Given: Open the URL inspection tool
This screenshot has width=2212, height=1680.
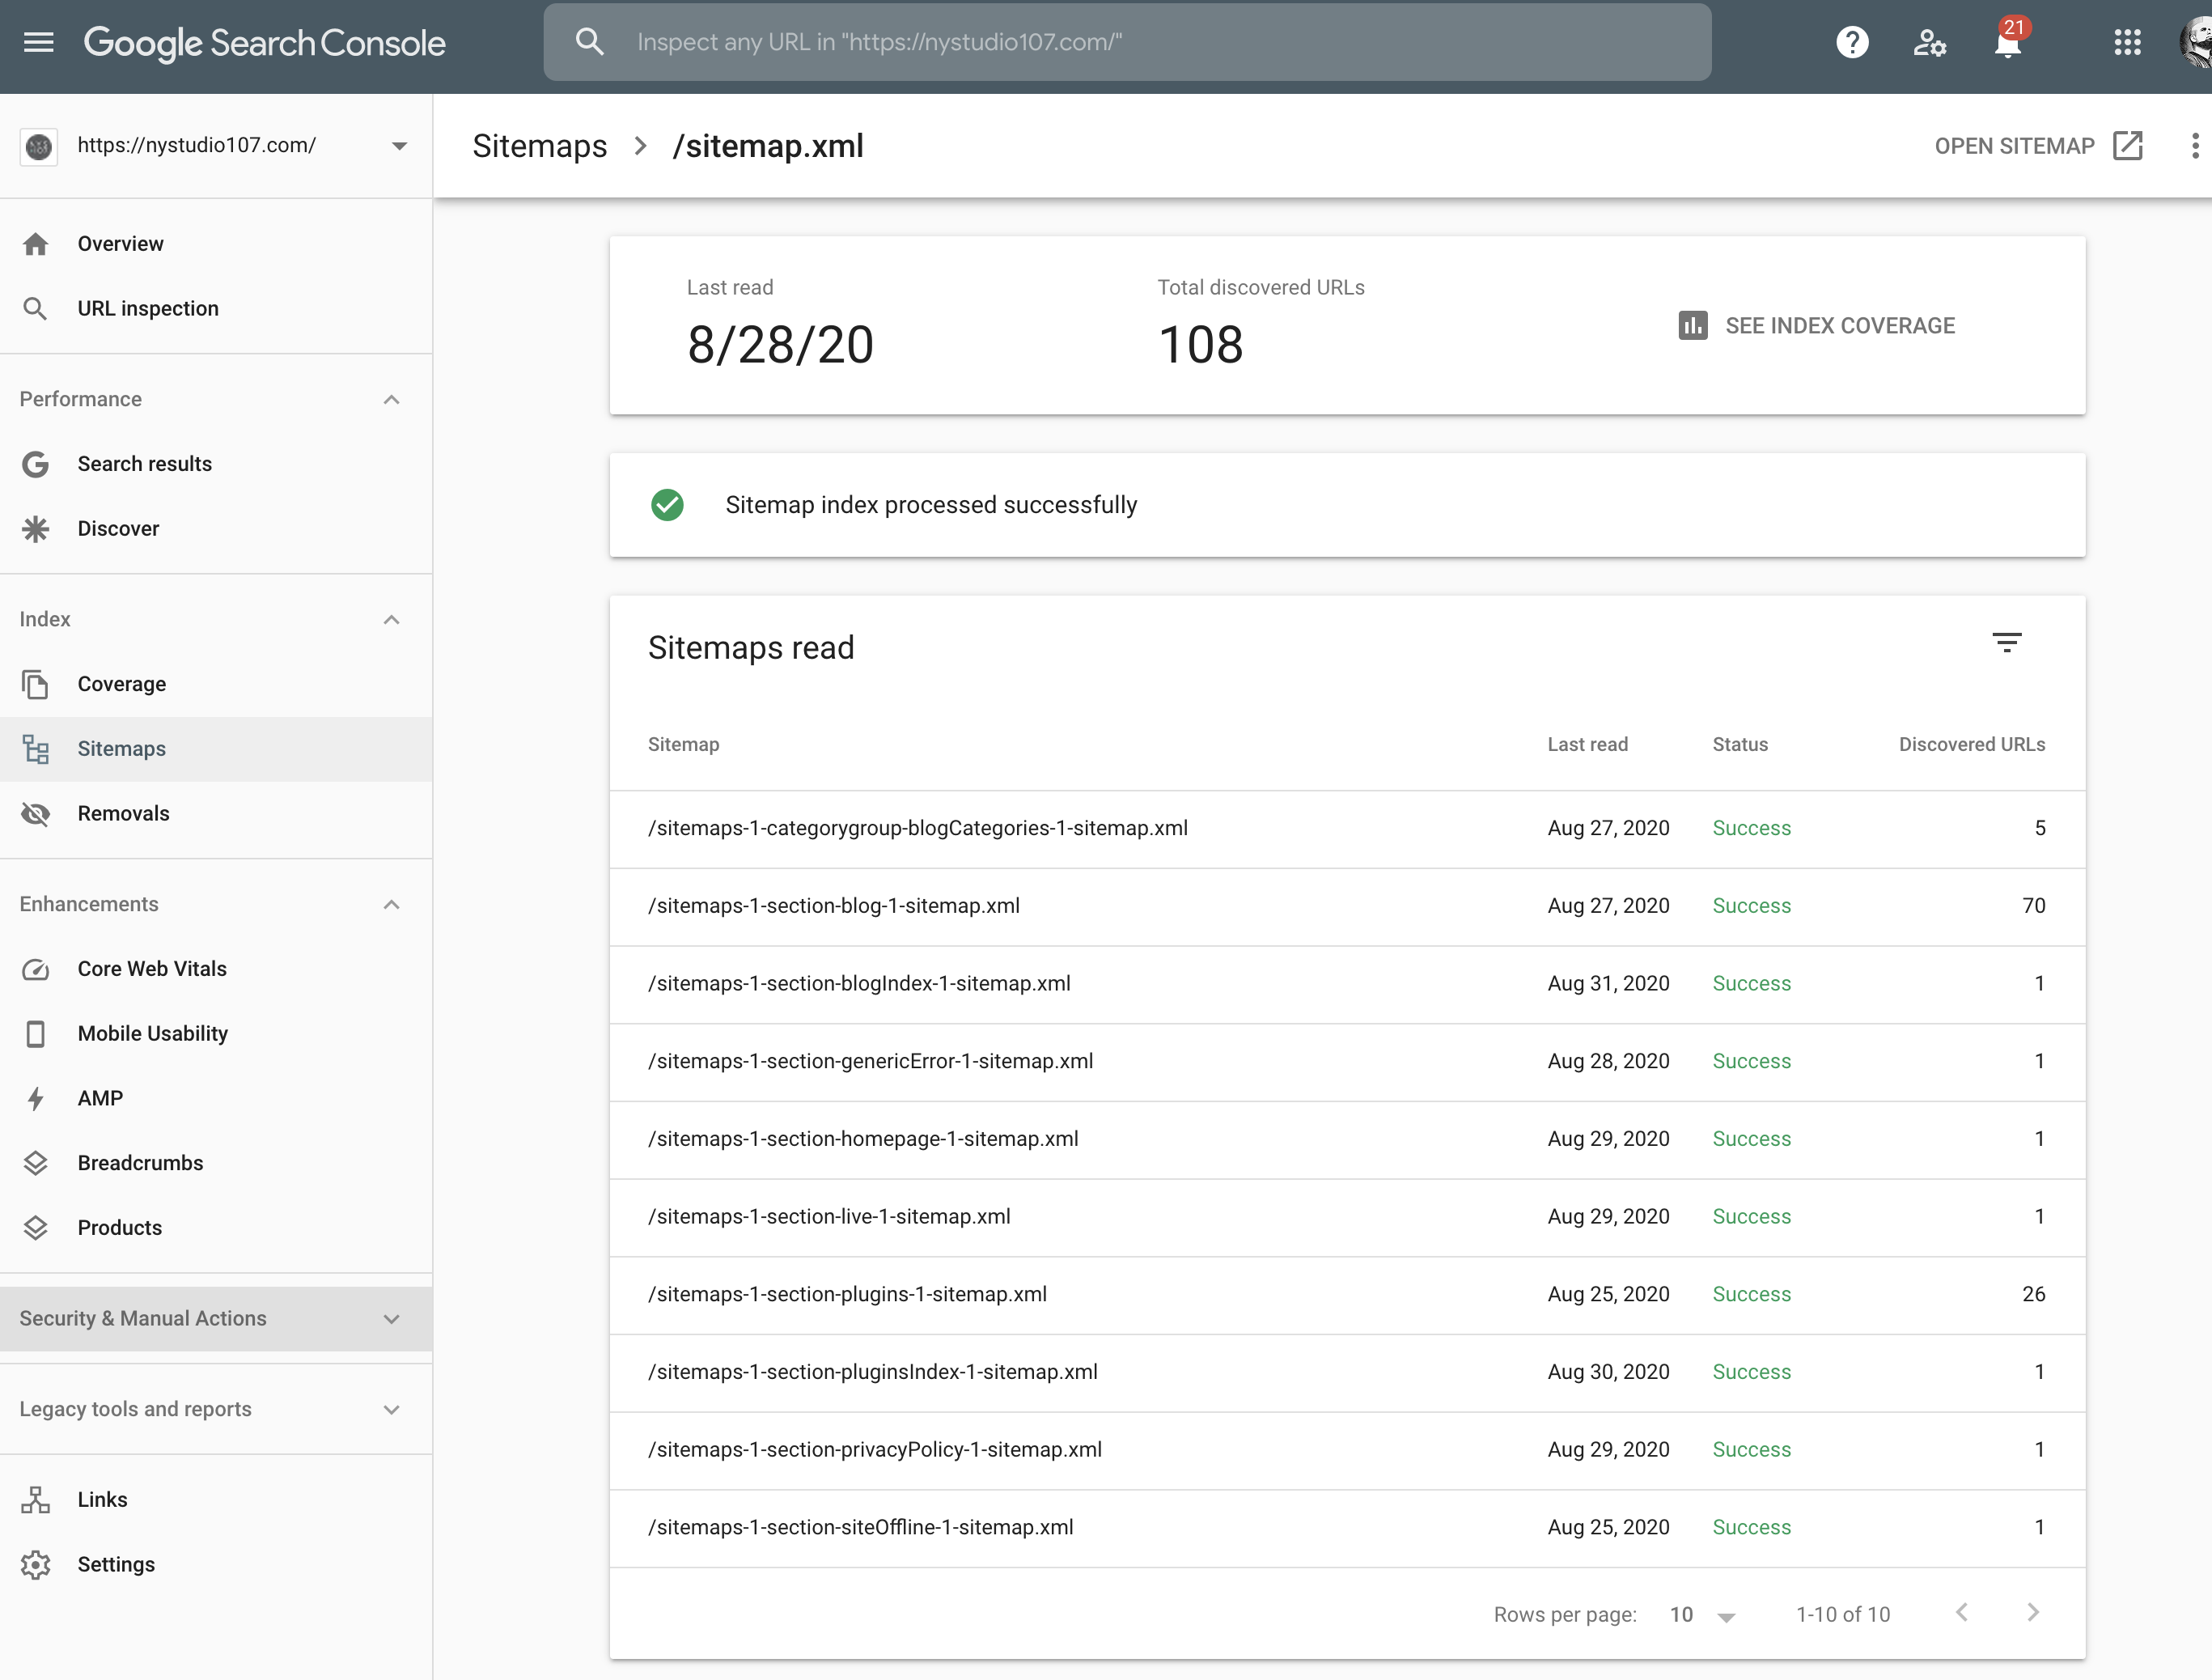Looking at the screenshot, I should 147,308.
